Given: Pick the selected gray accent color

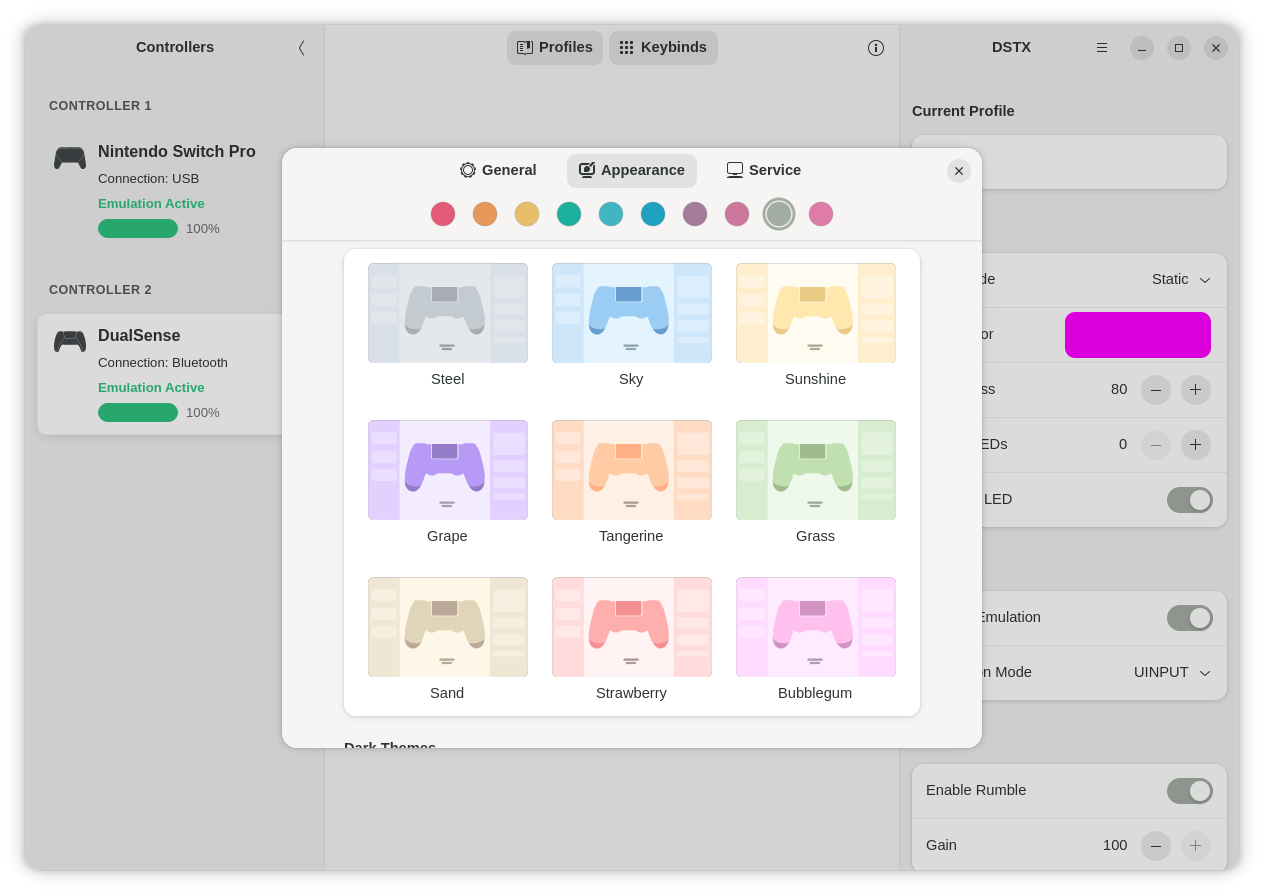Looking at the screenshot, I should point(779,214).
